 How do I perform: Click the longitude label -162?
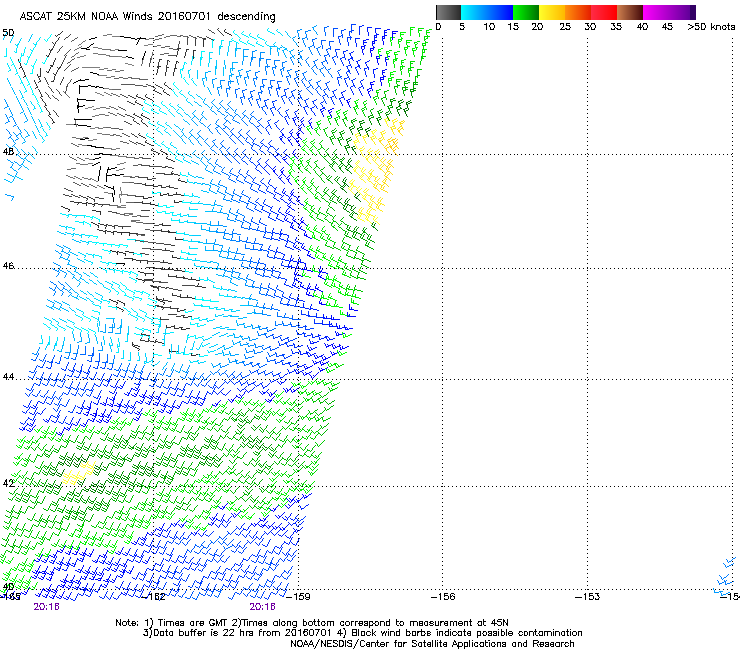point(154,597)
